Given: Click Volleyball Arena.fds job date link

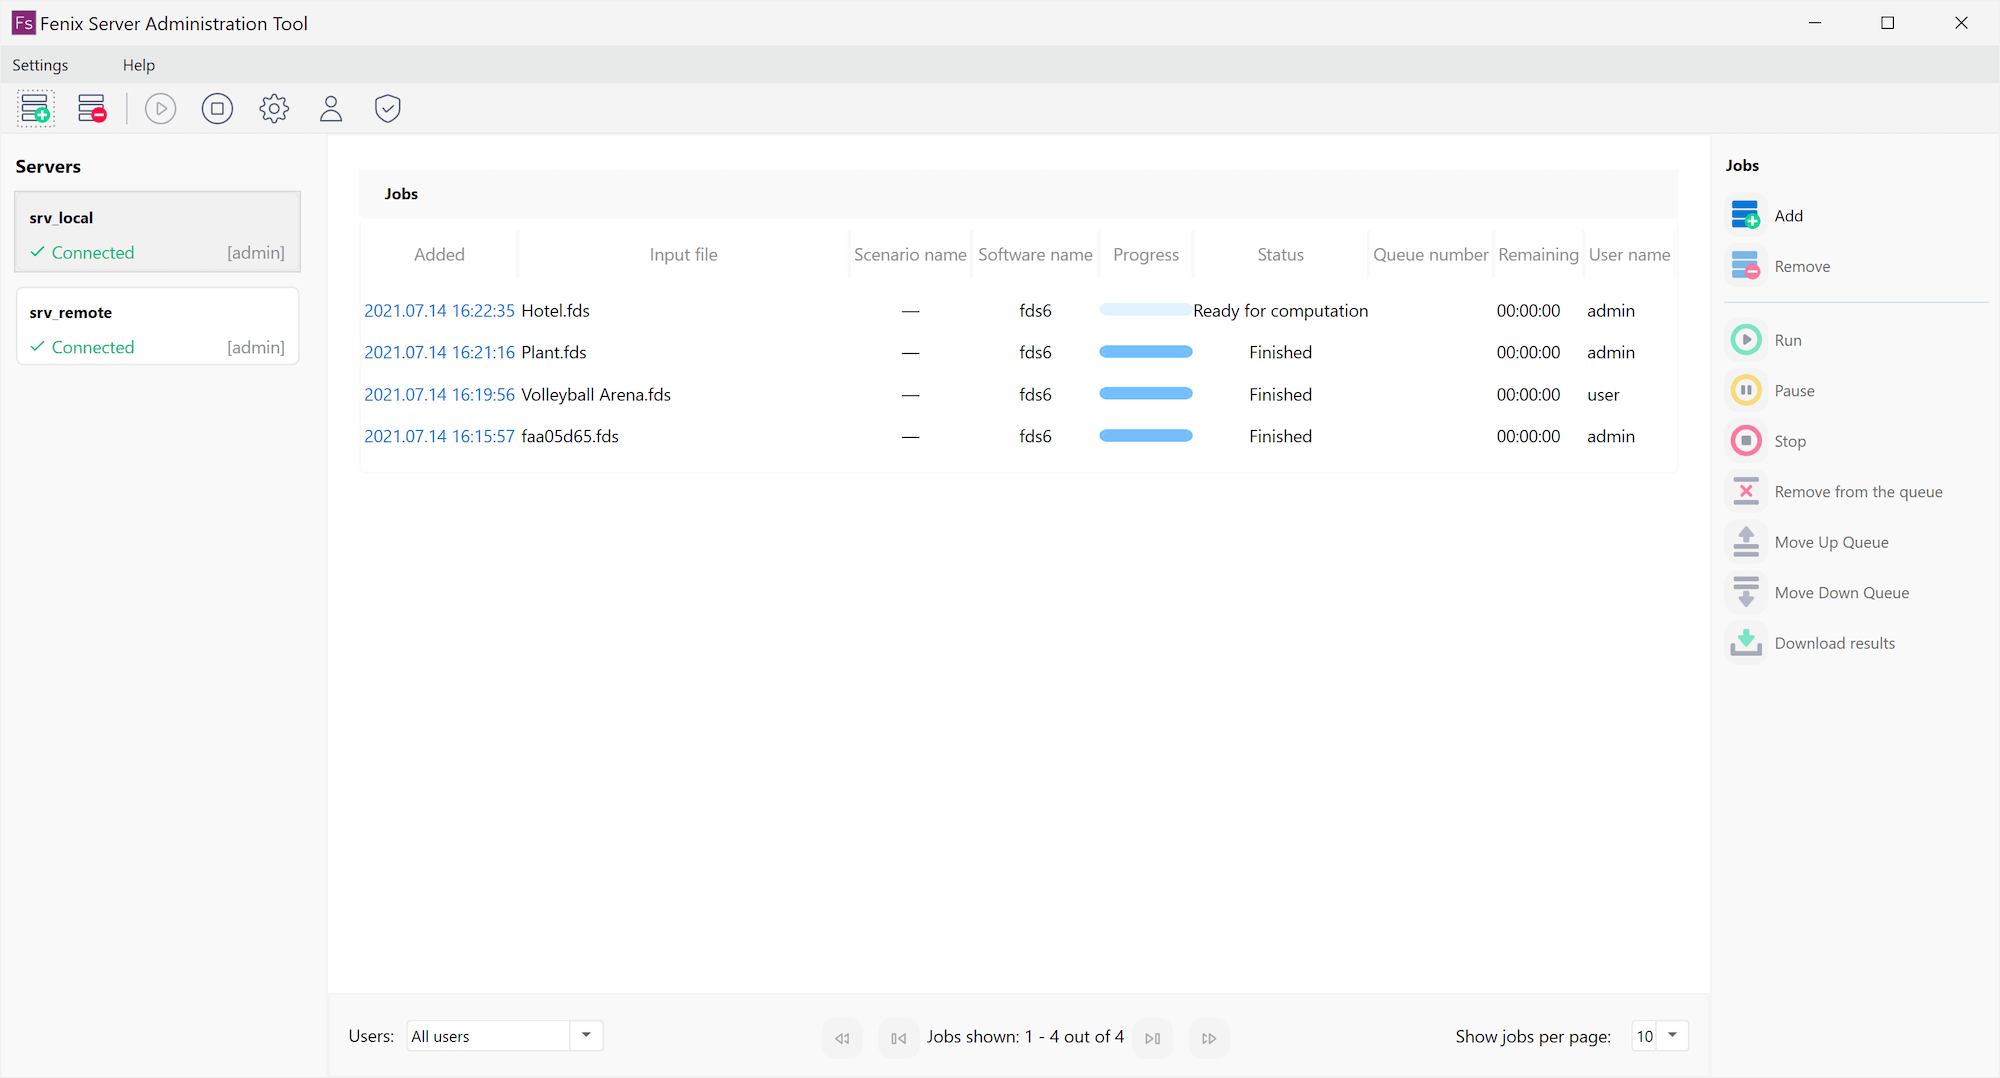Looking at the screenshot, I should click(439, 394).
